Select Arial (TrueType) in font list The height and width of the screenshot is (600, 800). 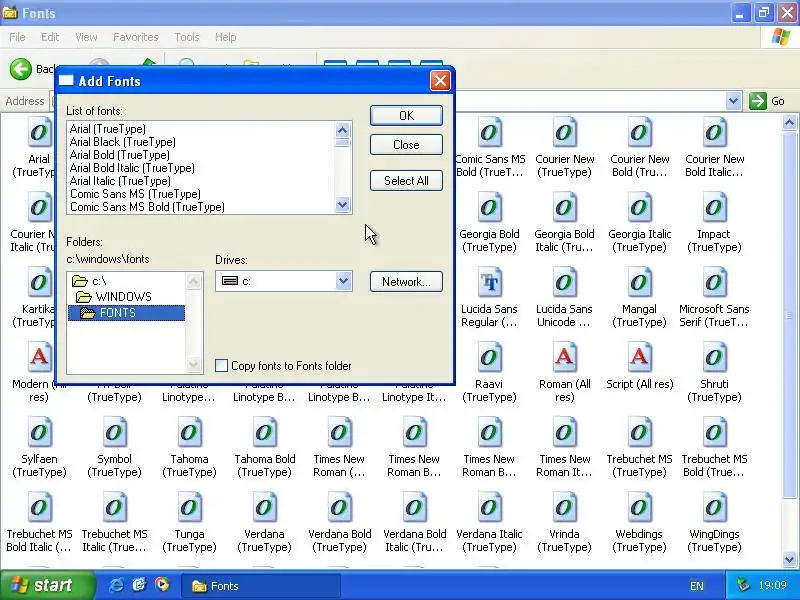click(108, 129)
